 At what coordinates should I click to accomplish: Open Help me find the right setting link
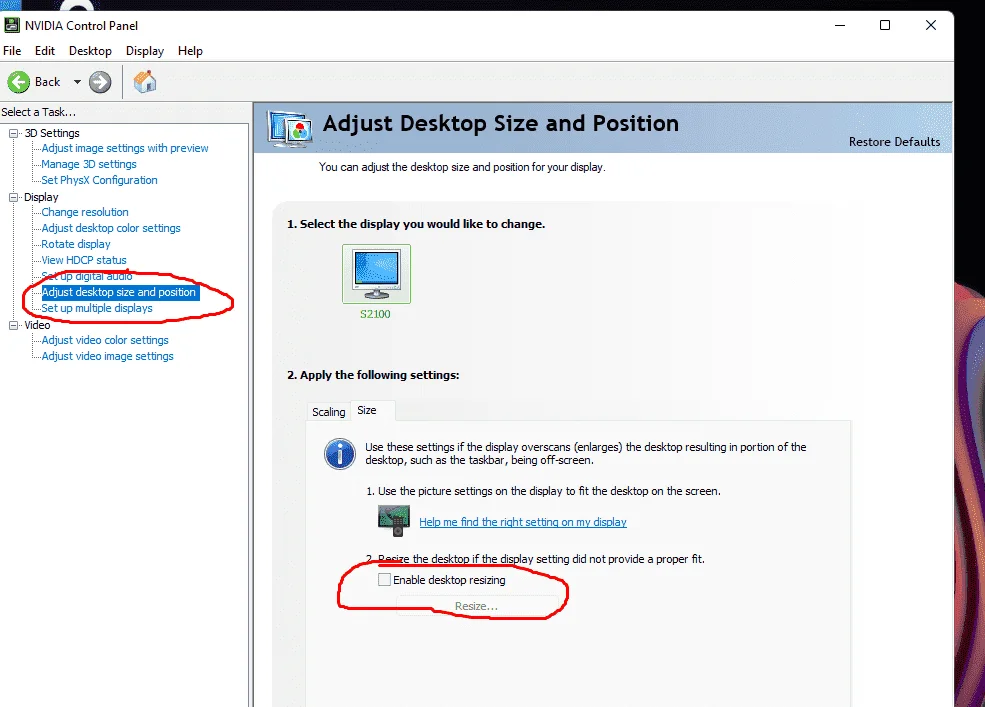(x=523, y=522)
